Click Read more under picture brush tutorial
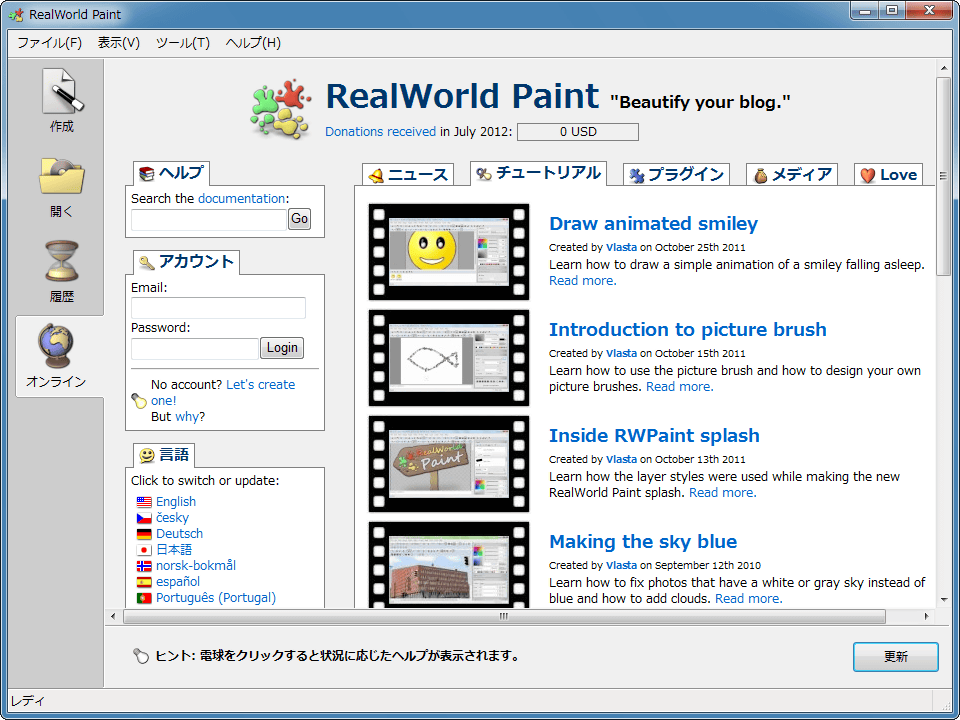The height and width of the screenshot is (720, 960). coord(680,386)
